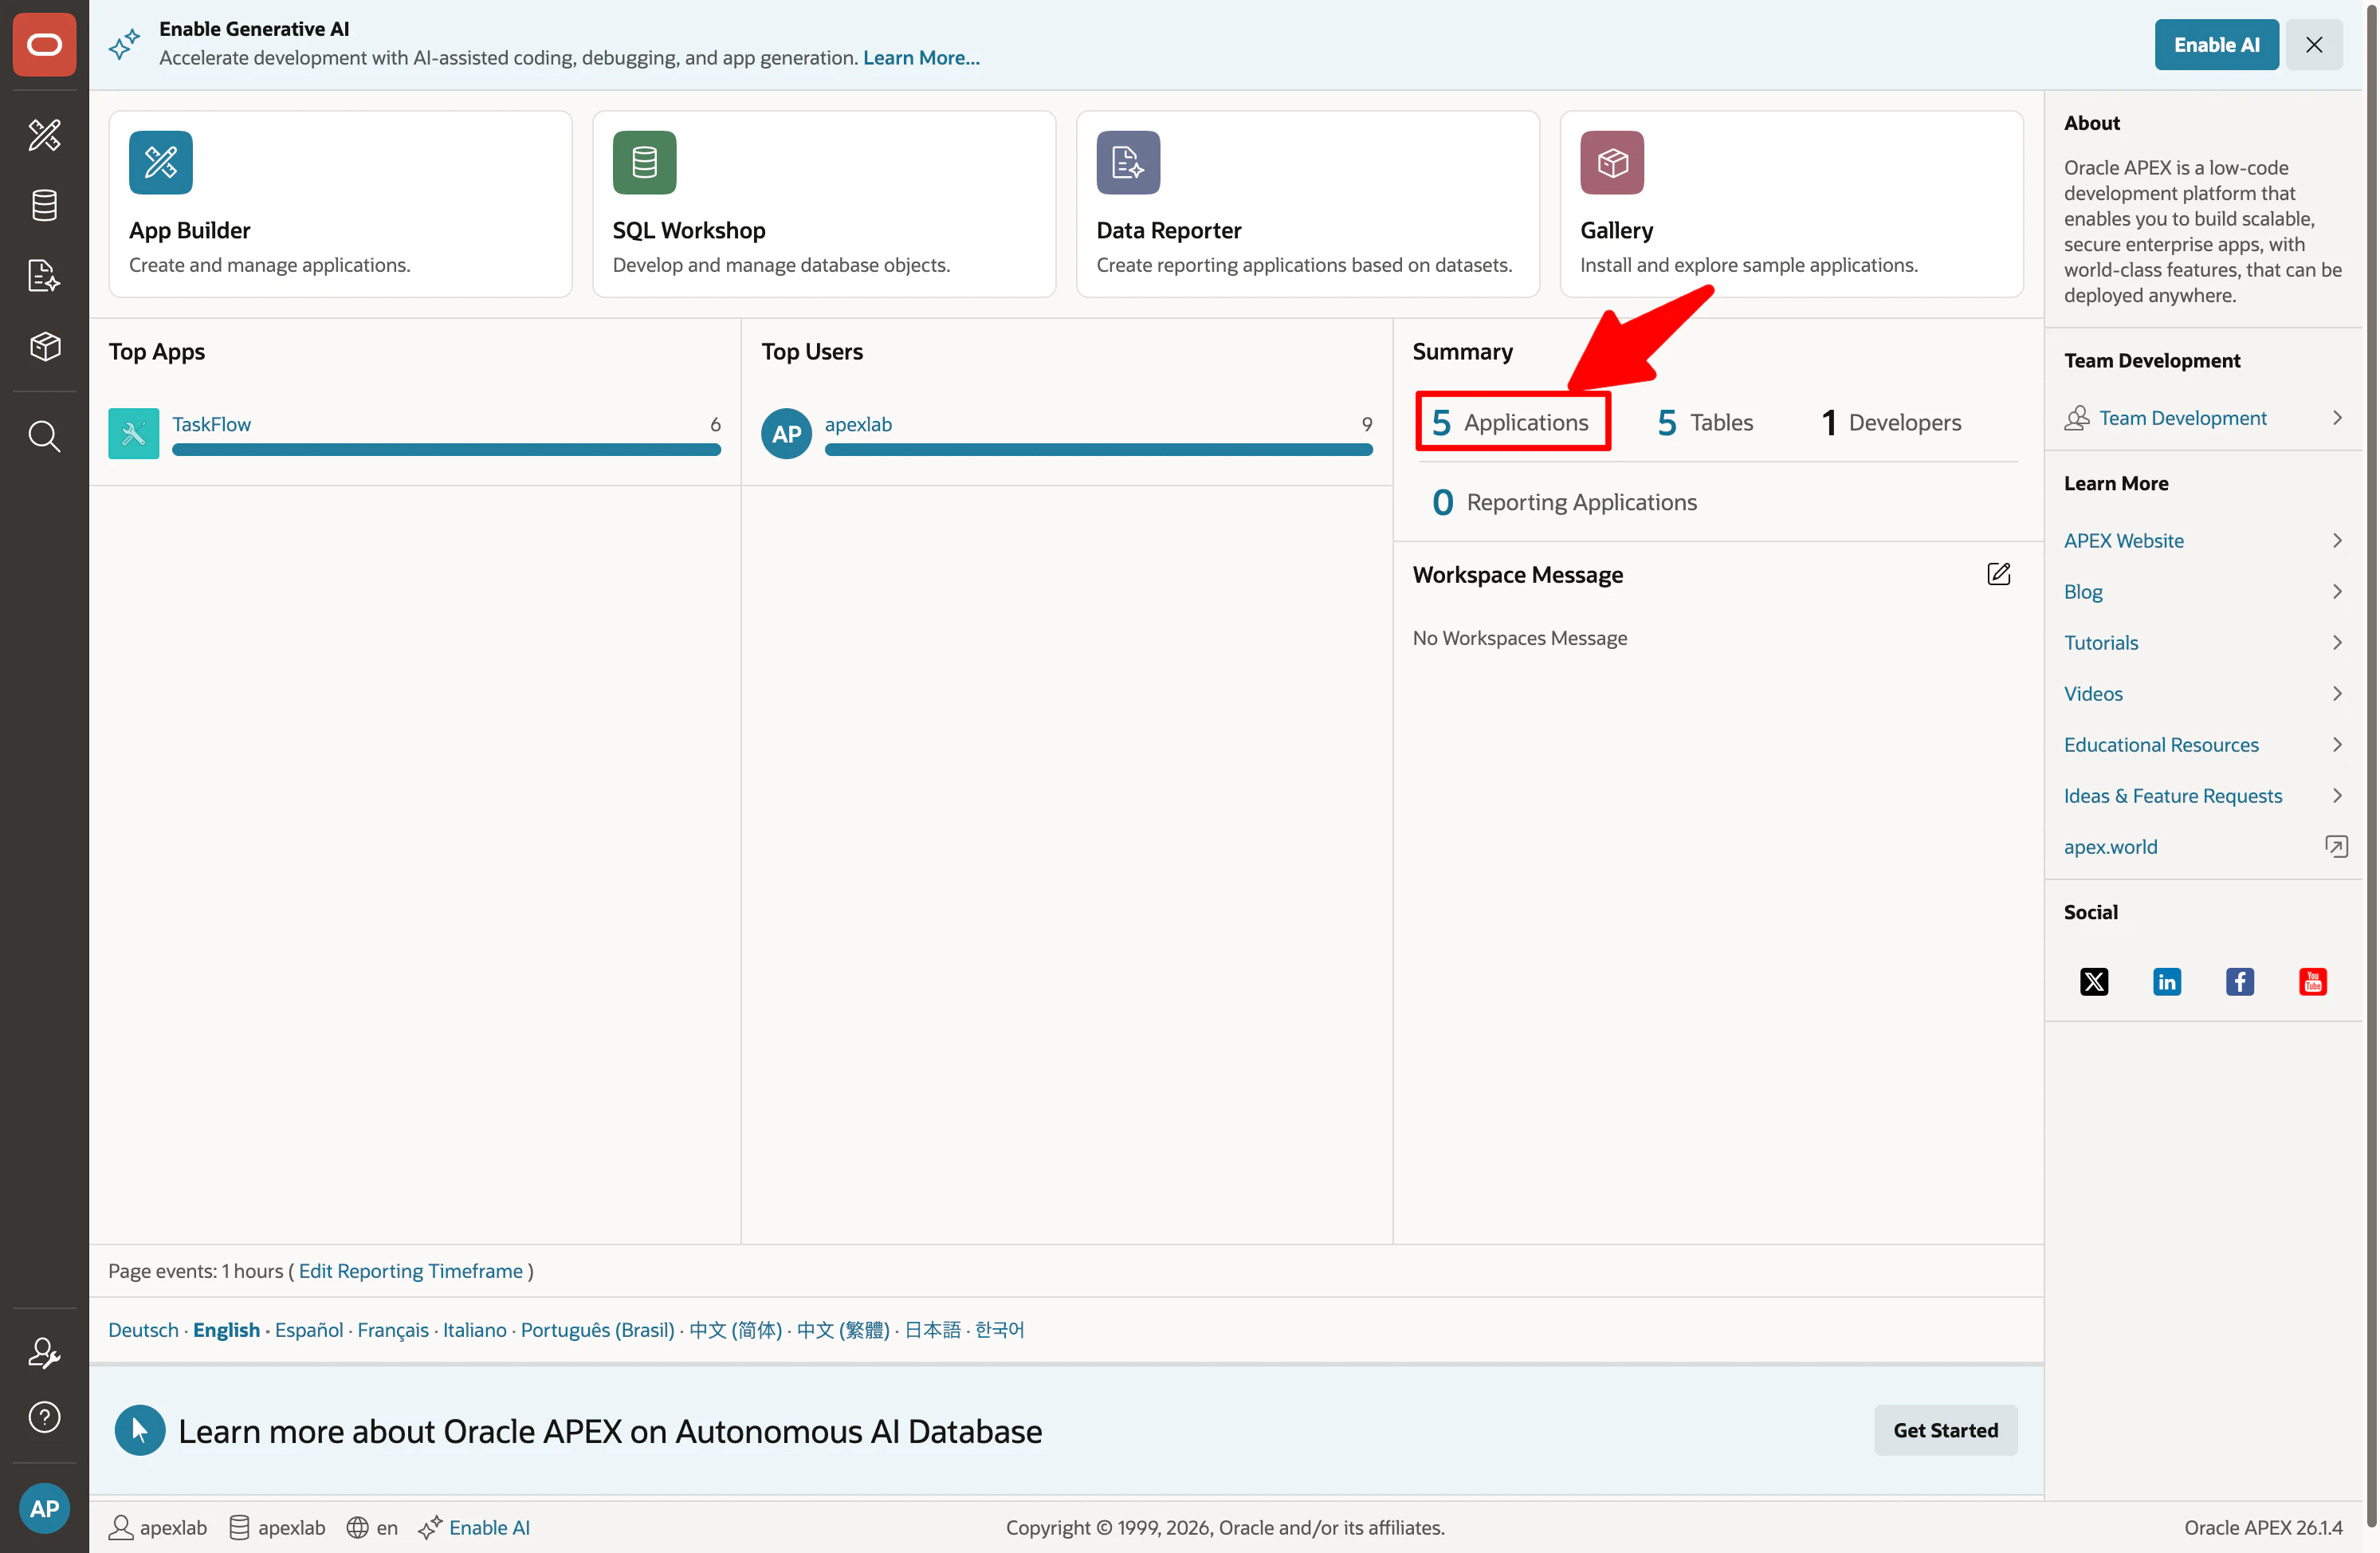The image size is (2380, 1553).
Task: Open the Ideas & Feature Requests link
Action: 2173,795
